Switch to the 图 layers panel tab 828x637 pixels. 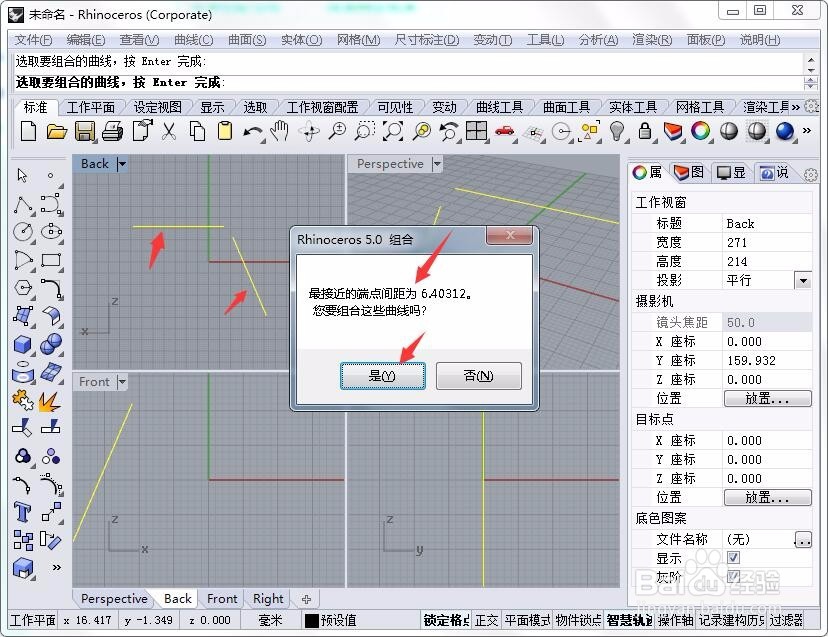689,172
